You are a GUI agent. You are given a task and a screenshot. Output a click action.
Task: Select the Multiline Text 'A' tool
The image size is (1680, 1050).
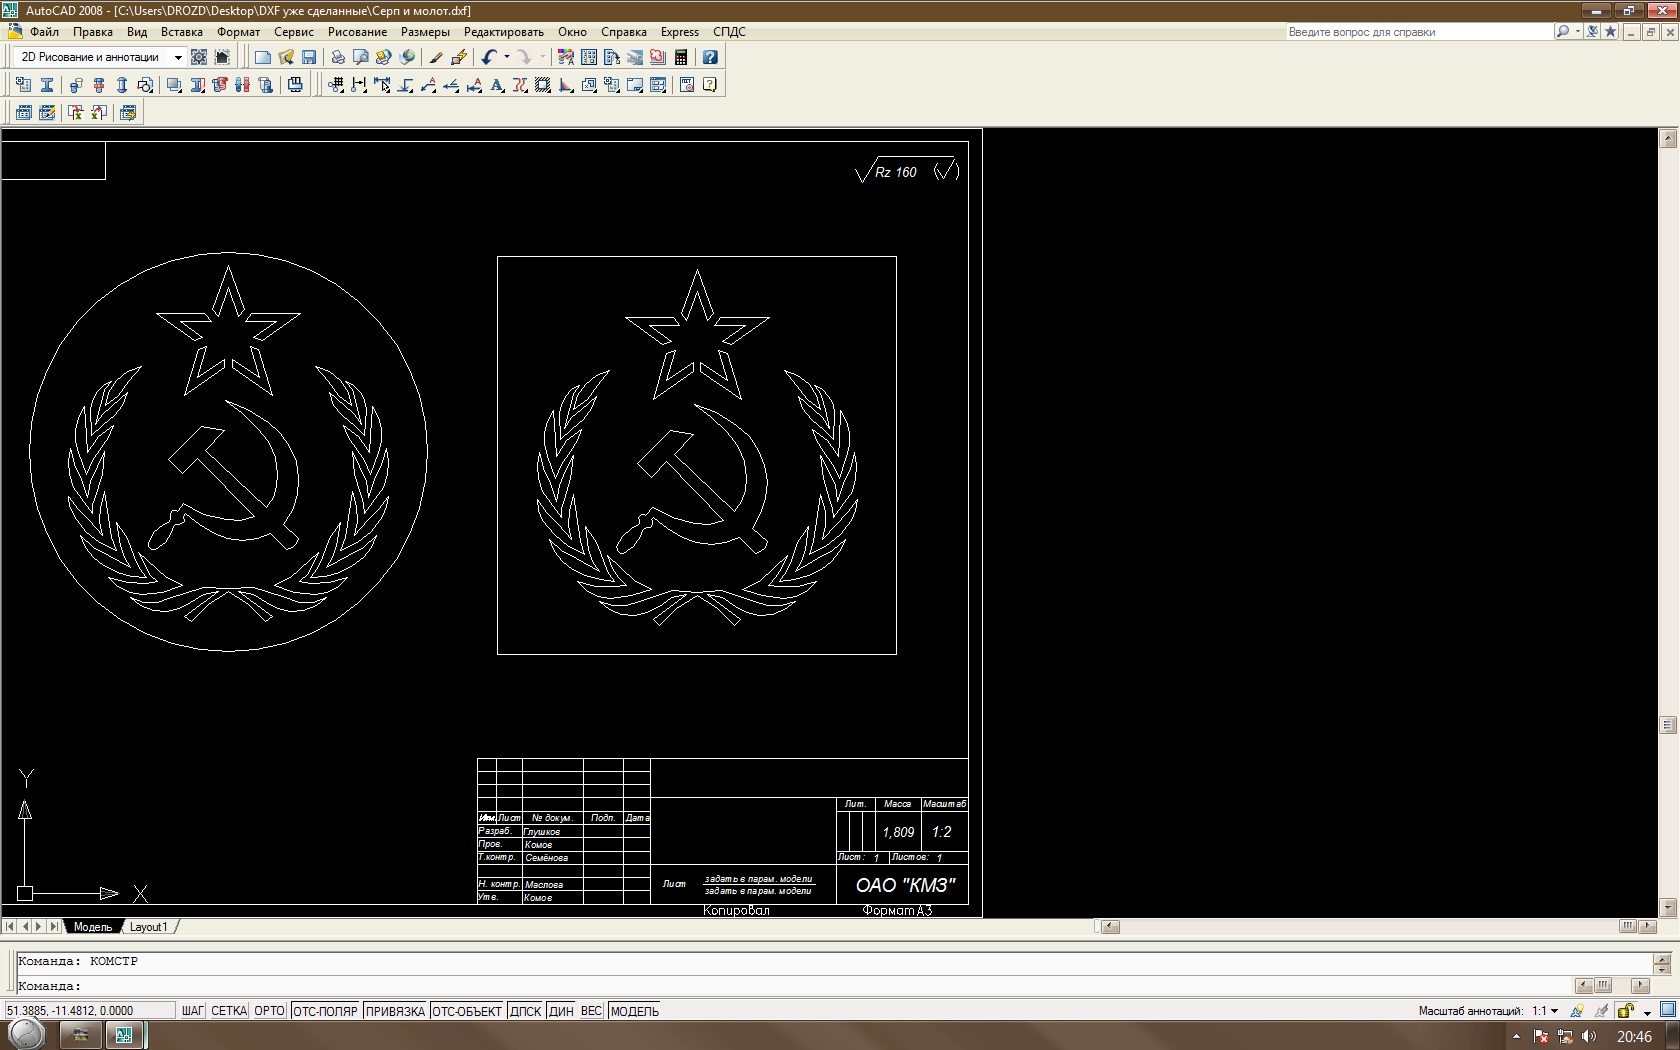(497, 85)
